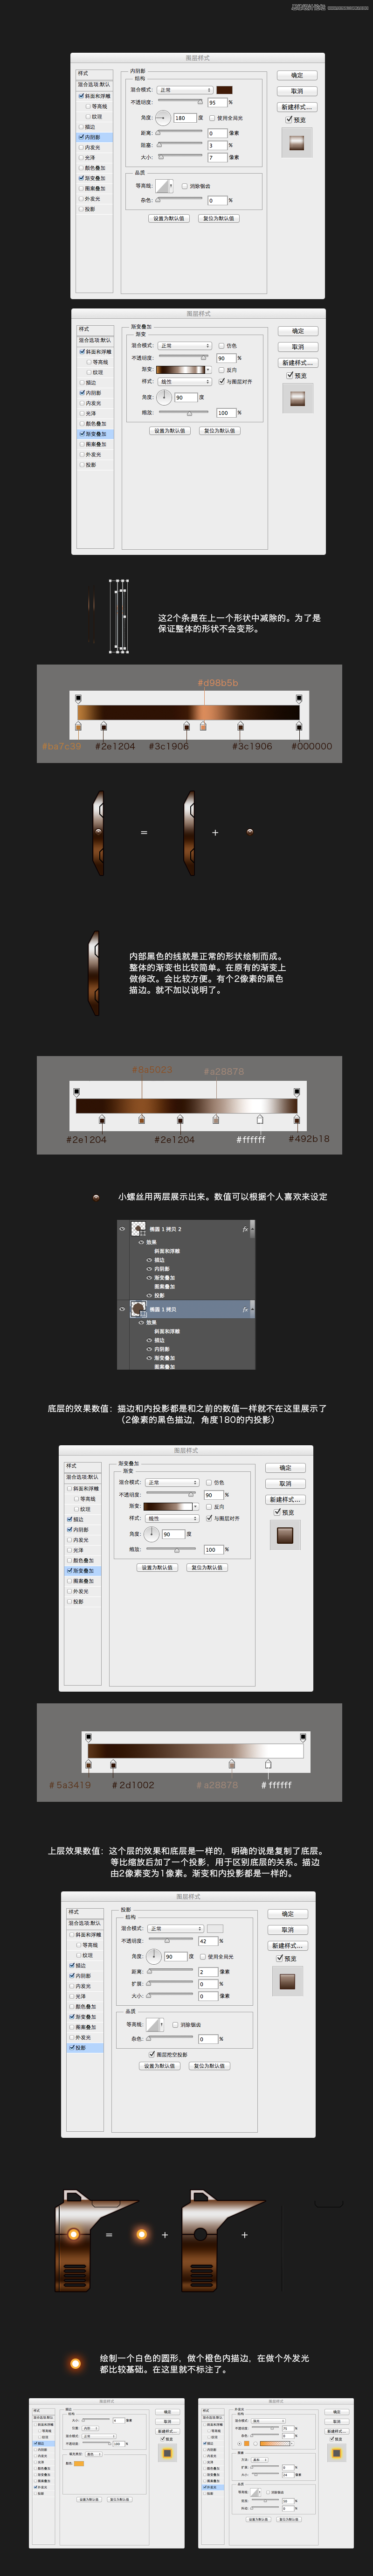The height and width of the screenshot is (2576, 373).
Task: Select 等高线 row in 内阴影 dialog
Action: tap(94, 106)
